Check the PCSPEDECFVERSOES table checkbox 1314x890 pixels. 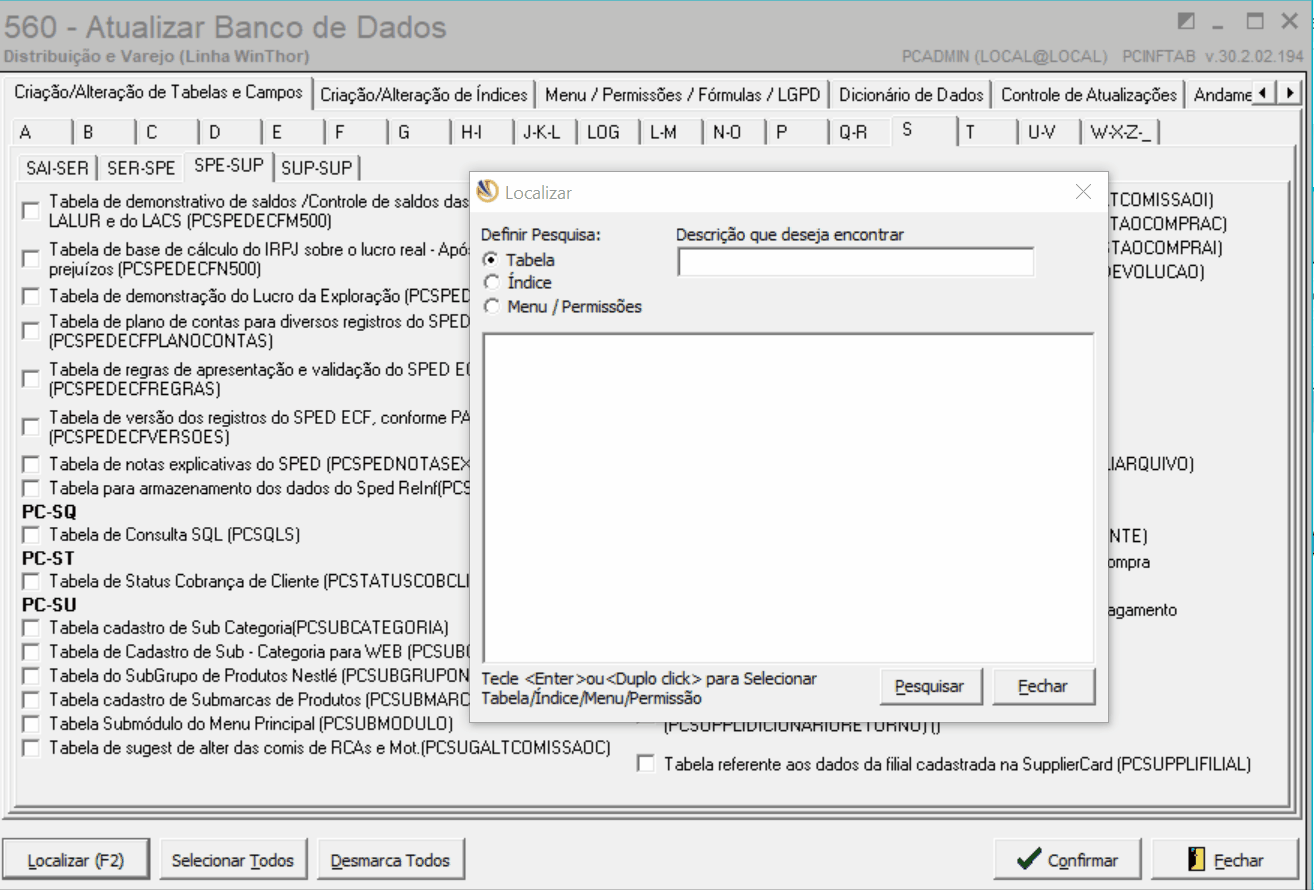point(31,427)
